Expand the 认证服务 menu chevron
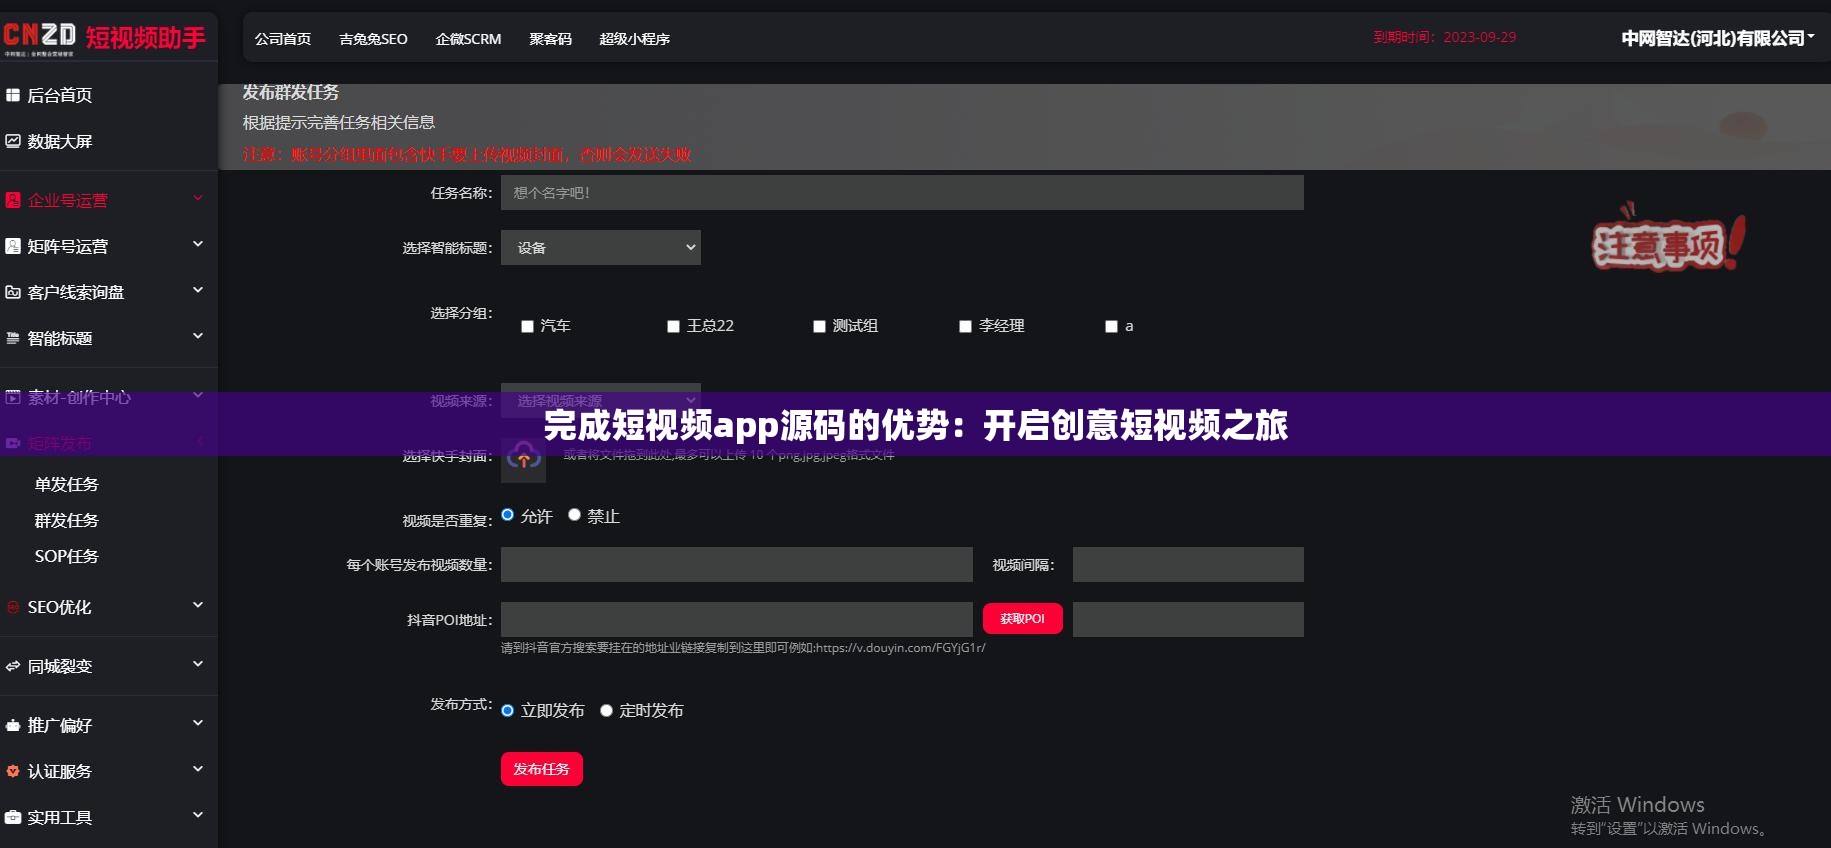Screen dimensions: 1831x848 coord(198,769)
